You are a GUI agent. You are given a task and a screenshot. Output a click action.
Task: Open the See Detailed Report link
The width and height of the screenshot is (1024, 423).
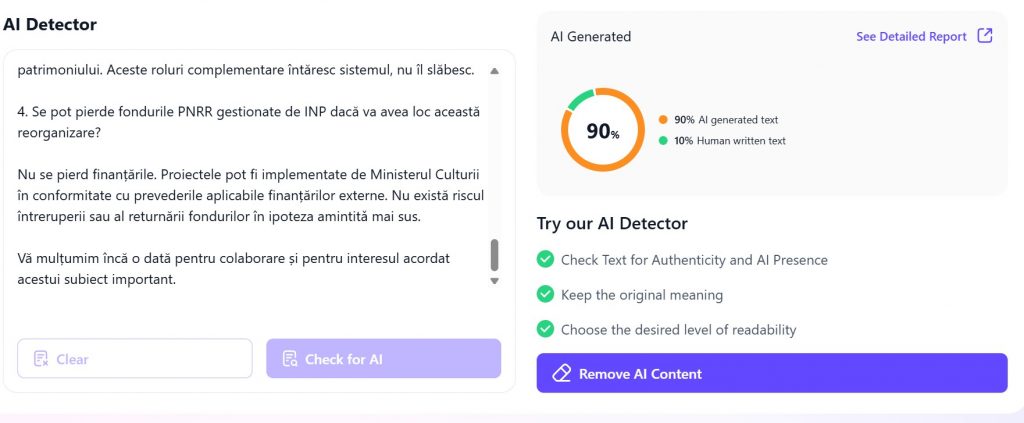point(911,37)
